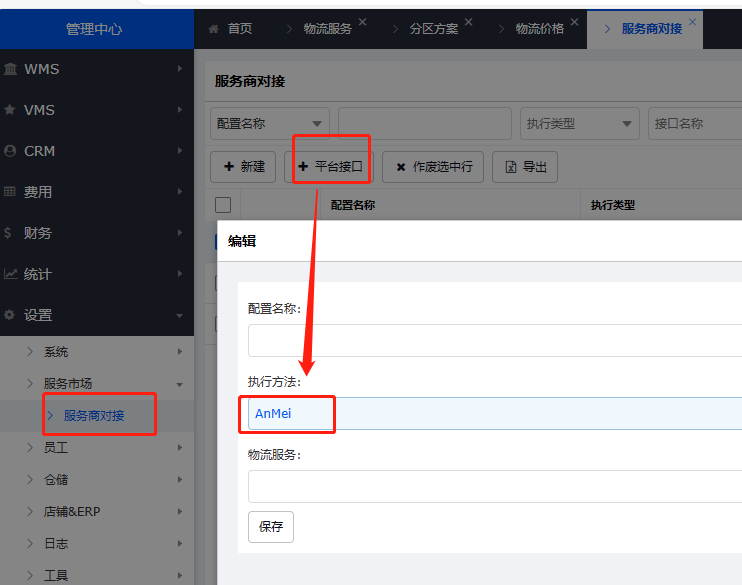Select 服务商对接 in the sidebar tree

94,415
